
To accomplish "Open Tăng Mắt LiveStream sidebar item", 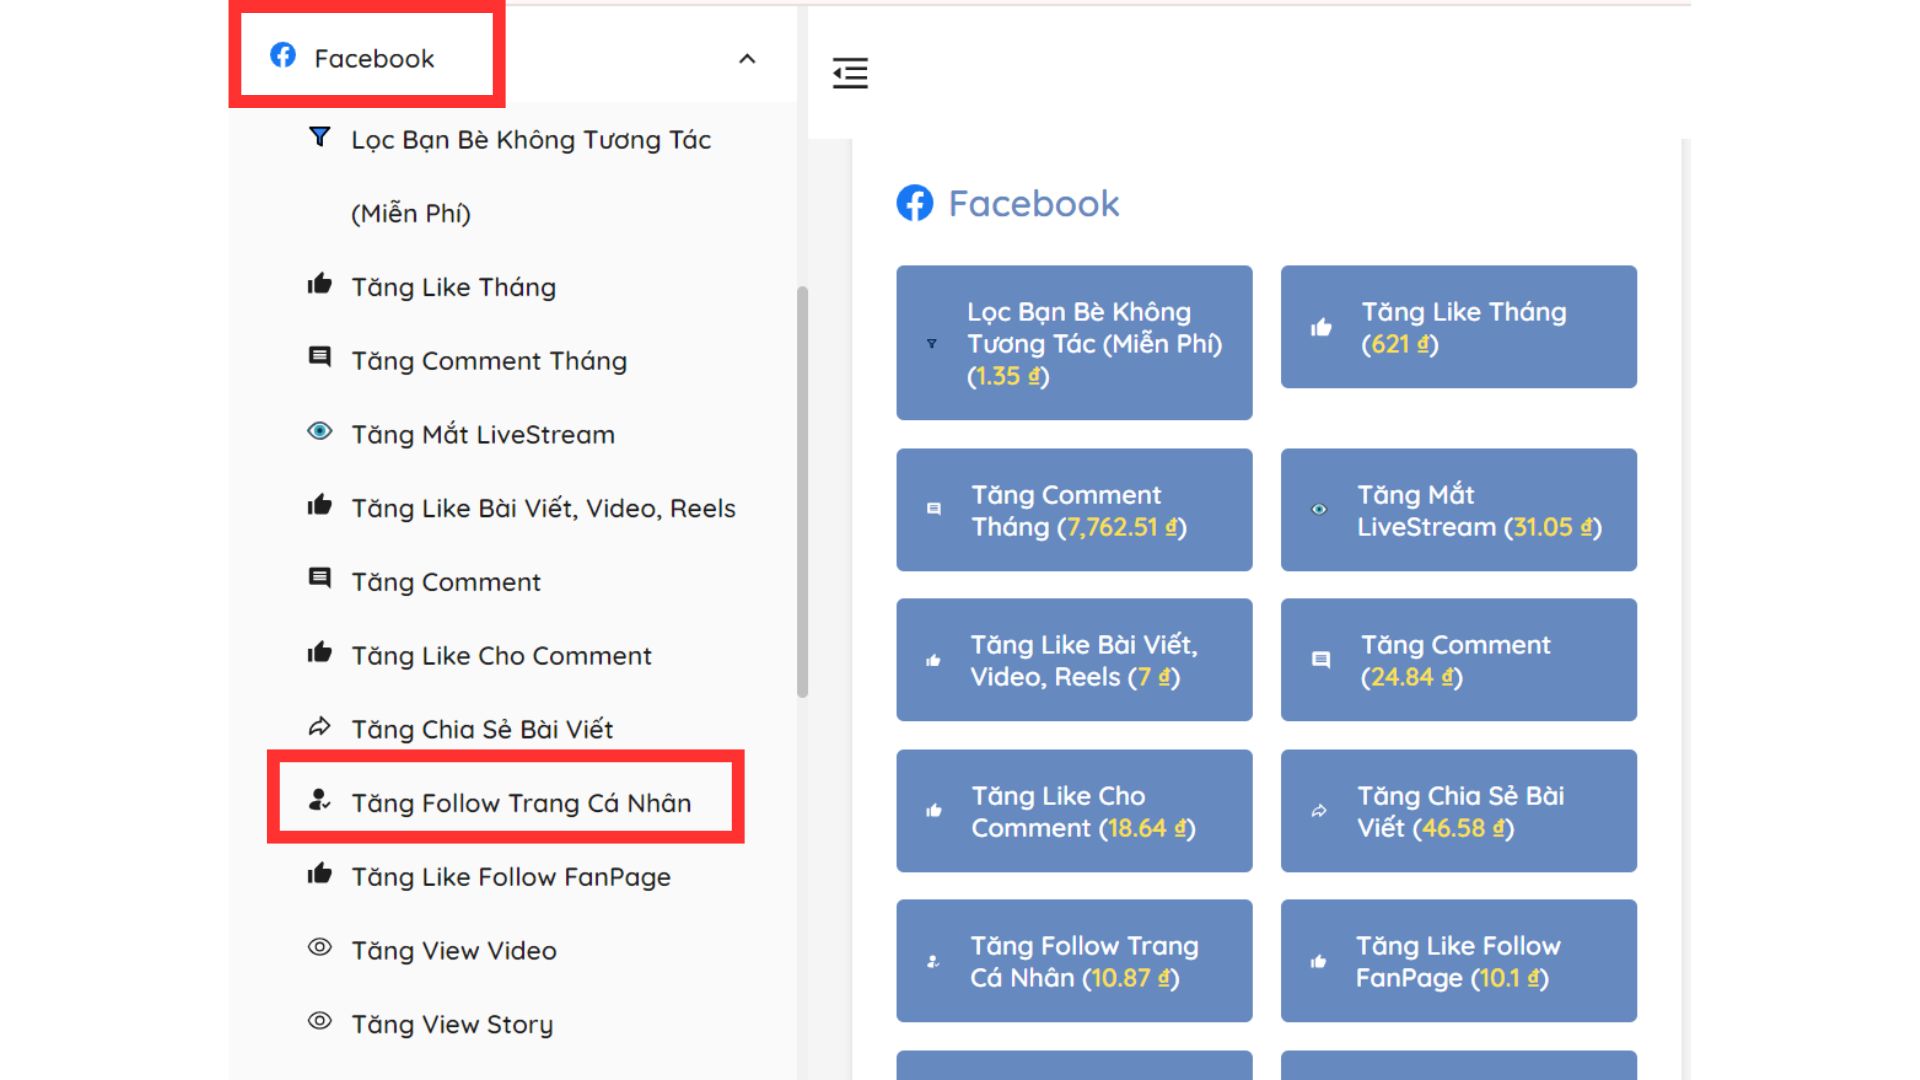I will (483, 435).
